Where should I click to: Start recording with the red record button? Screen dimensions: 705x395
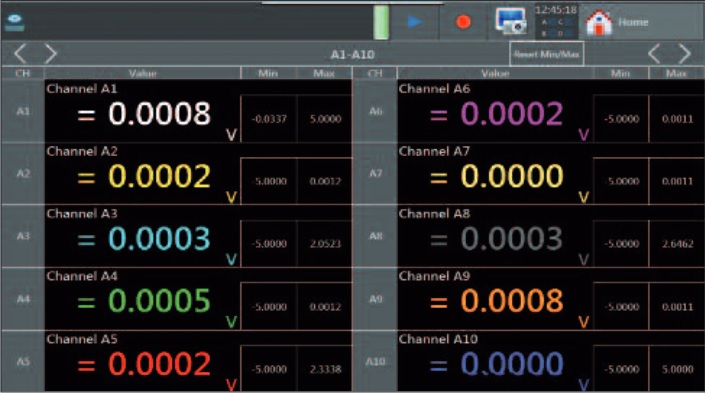point(463,22)
